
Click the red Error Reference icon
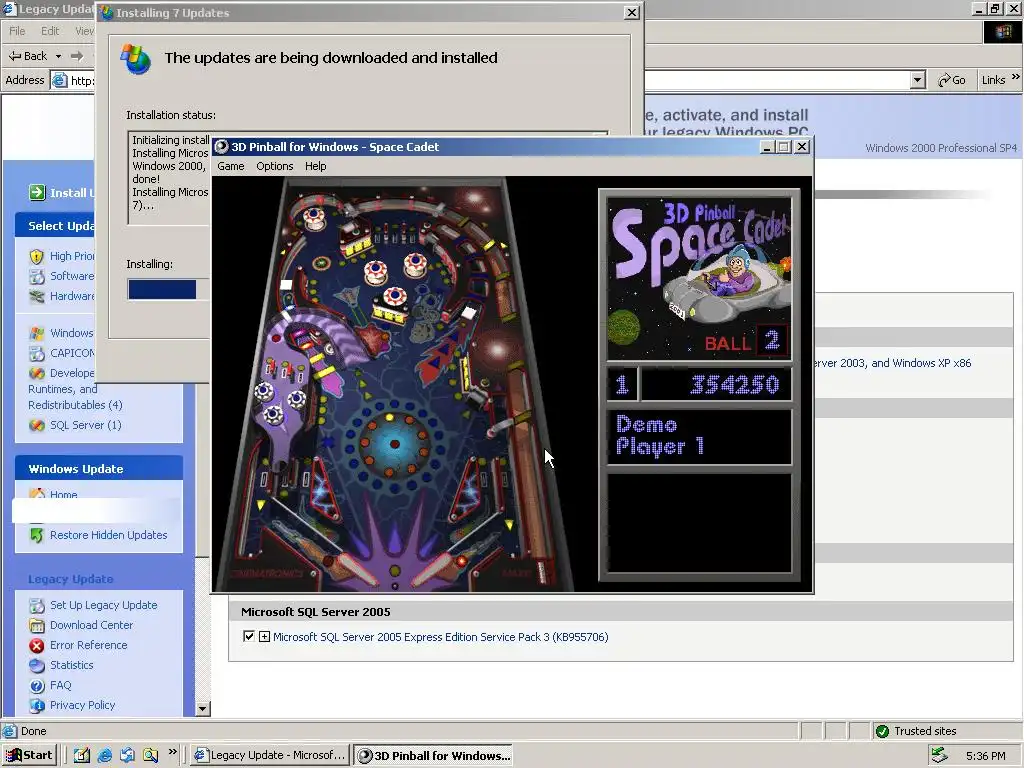point(37,645)
